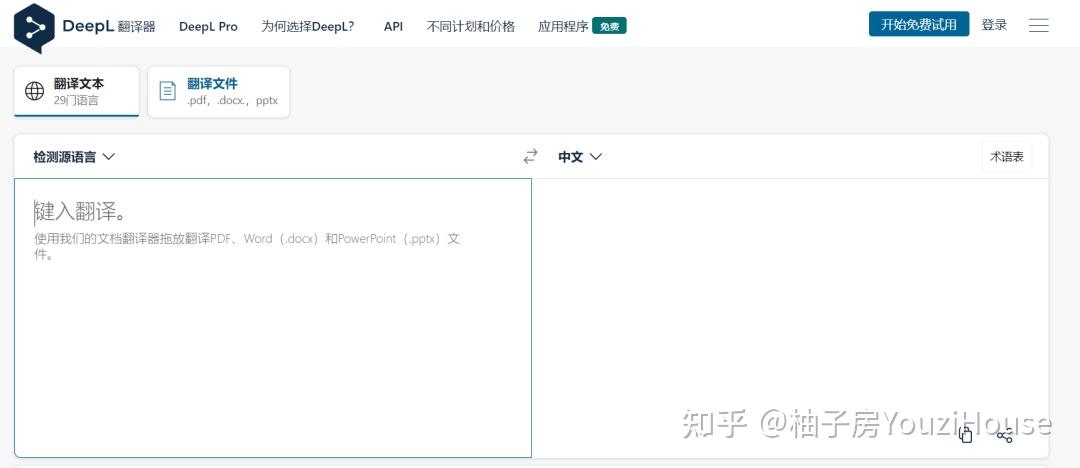The width and height of the screenshot is (1080, 468).
Task: Click the DeepL 翻译器 title link
Action: pyautogui.click(x=109, y=26)
